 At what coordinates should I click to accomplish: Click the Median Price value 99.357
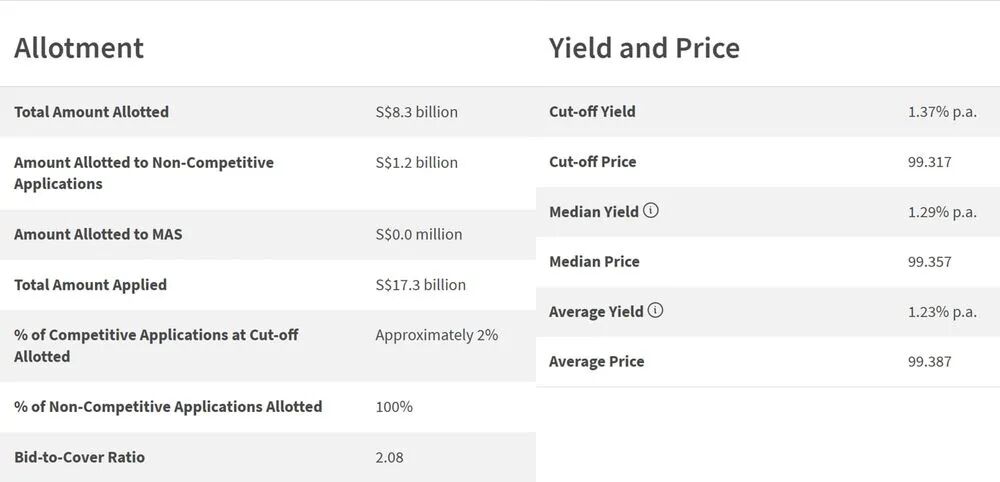click(x=929, y=262)
